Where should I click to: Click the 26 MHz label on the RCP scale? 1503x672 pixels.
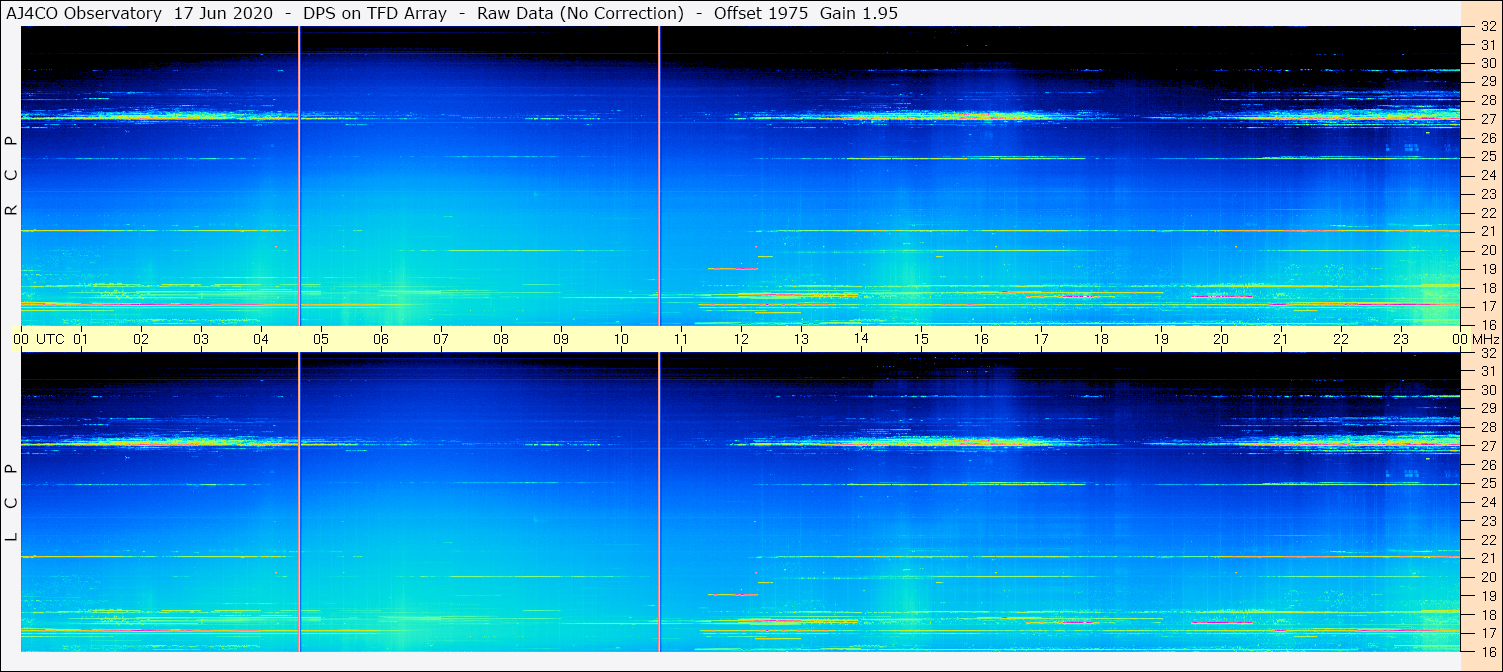tap(1487, 138)
